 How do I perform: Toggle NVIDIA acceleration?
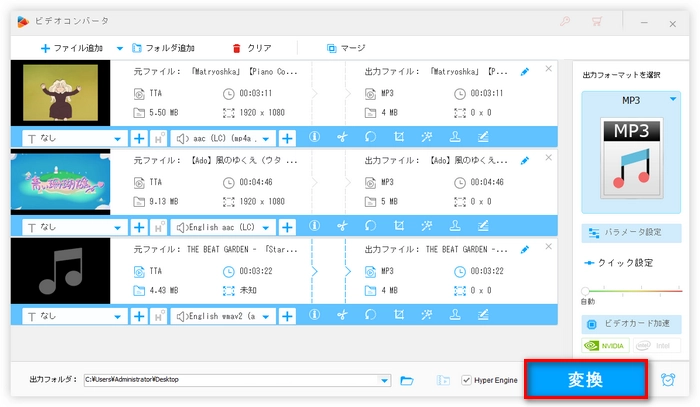pos(605,345)
